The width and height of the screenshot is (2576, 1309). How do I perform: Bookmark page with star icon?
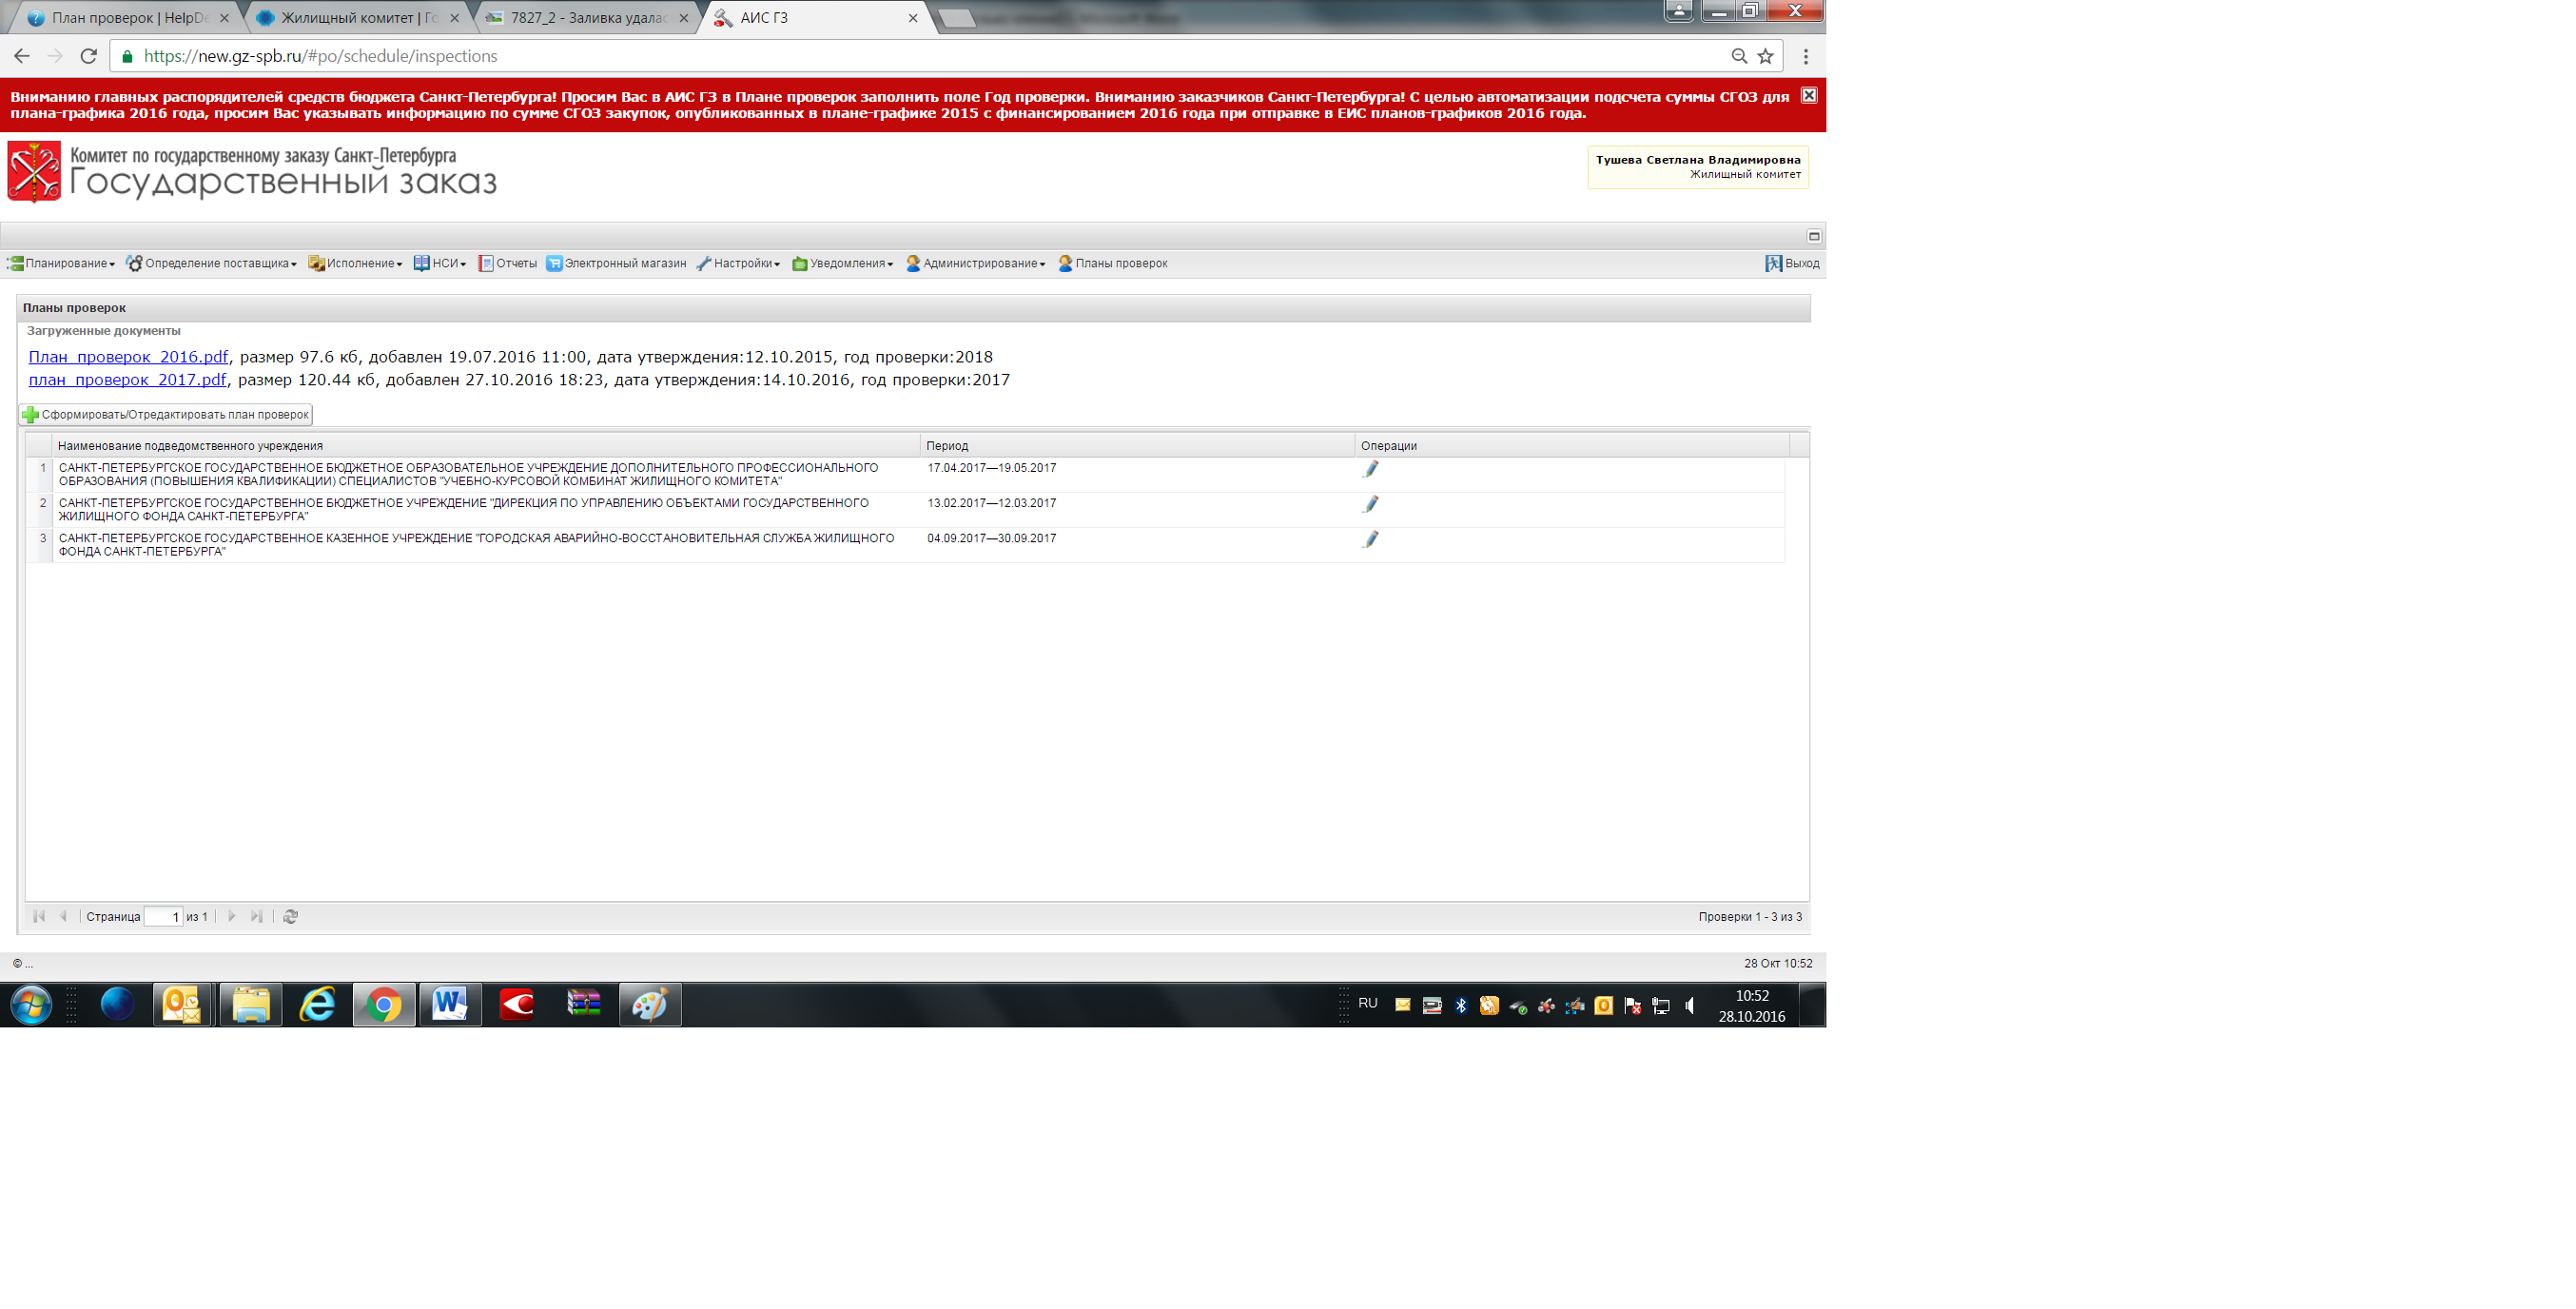click(x=1765, y=56)
